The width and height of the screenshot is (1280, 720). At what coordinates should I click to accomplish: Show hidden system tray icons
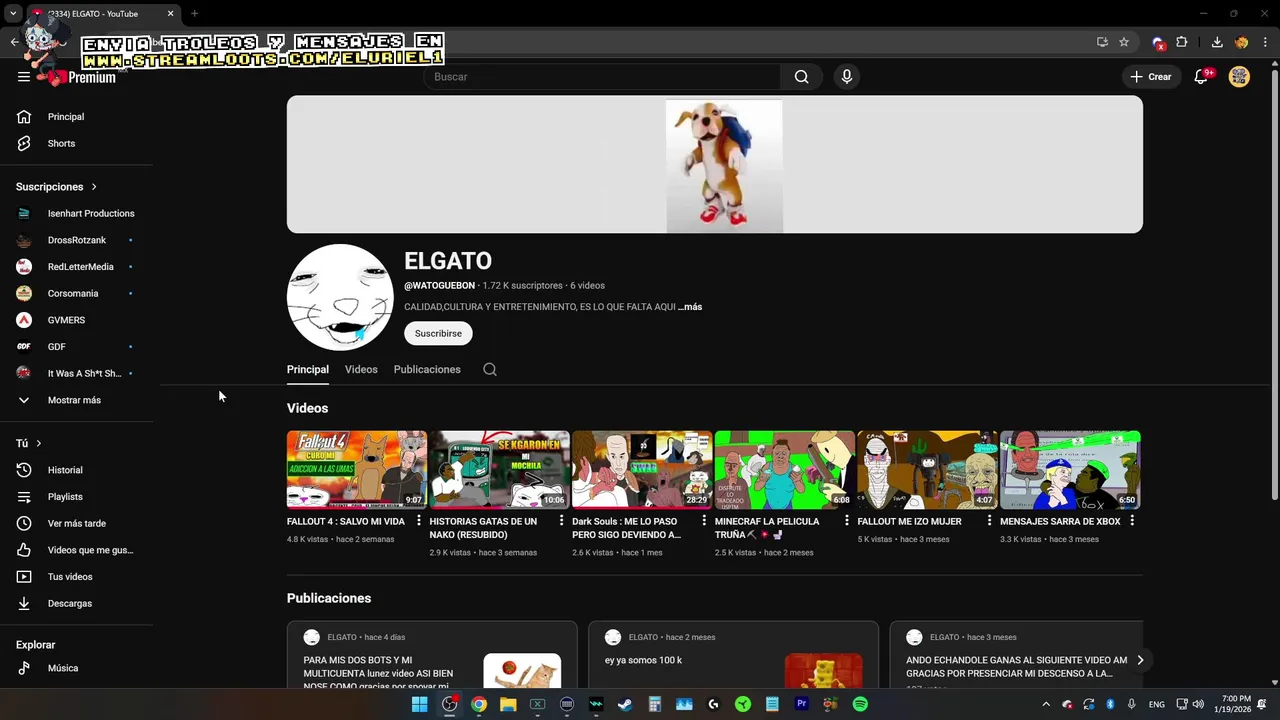(1047, 704)
